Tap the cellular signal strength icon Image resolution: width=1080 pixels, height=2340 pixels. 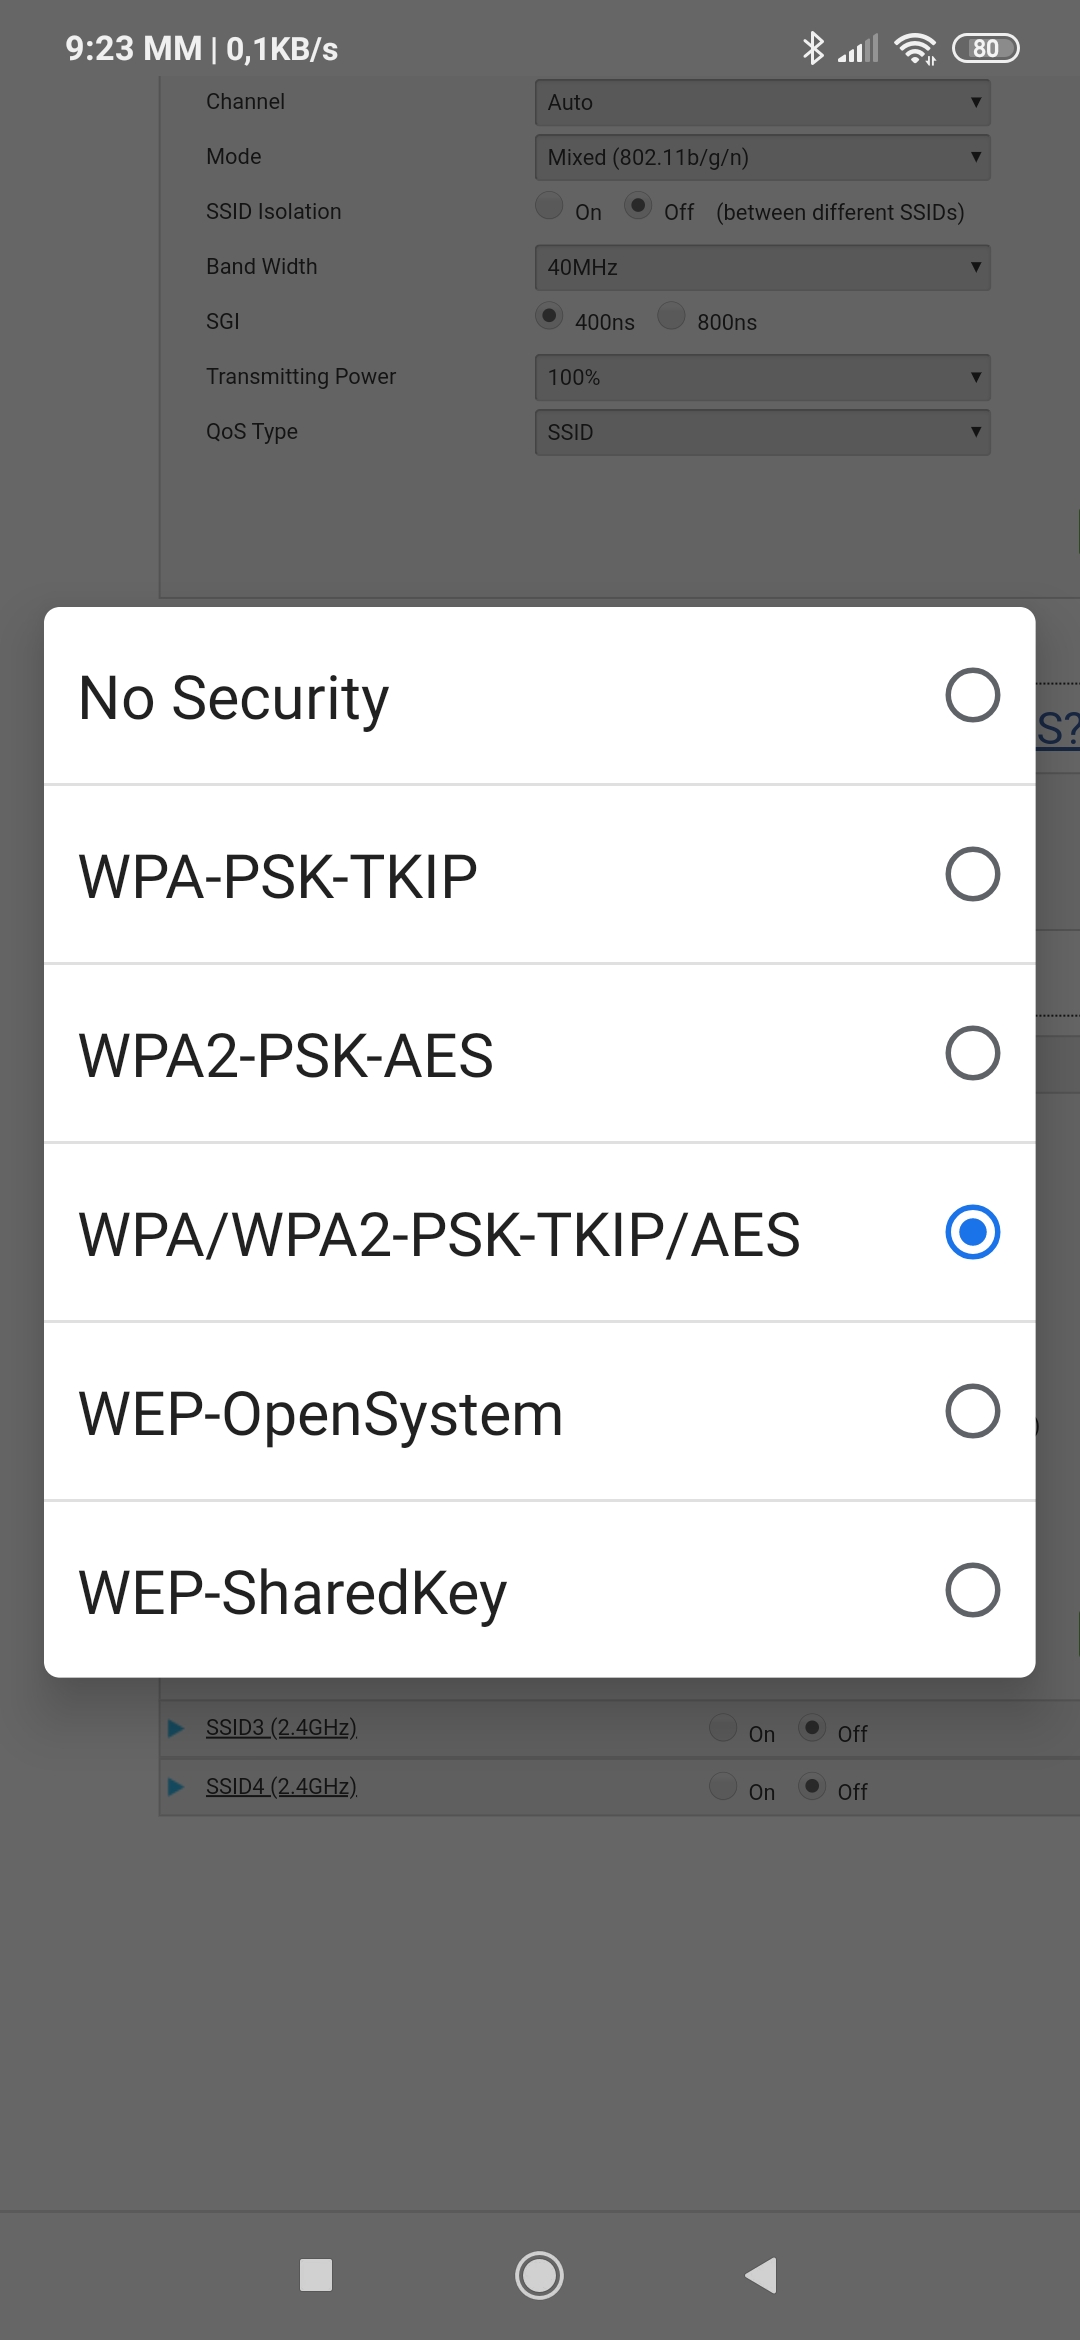pos(859,48)
